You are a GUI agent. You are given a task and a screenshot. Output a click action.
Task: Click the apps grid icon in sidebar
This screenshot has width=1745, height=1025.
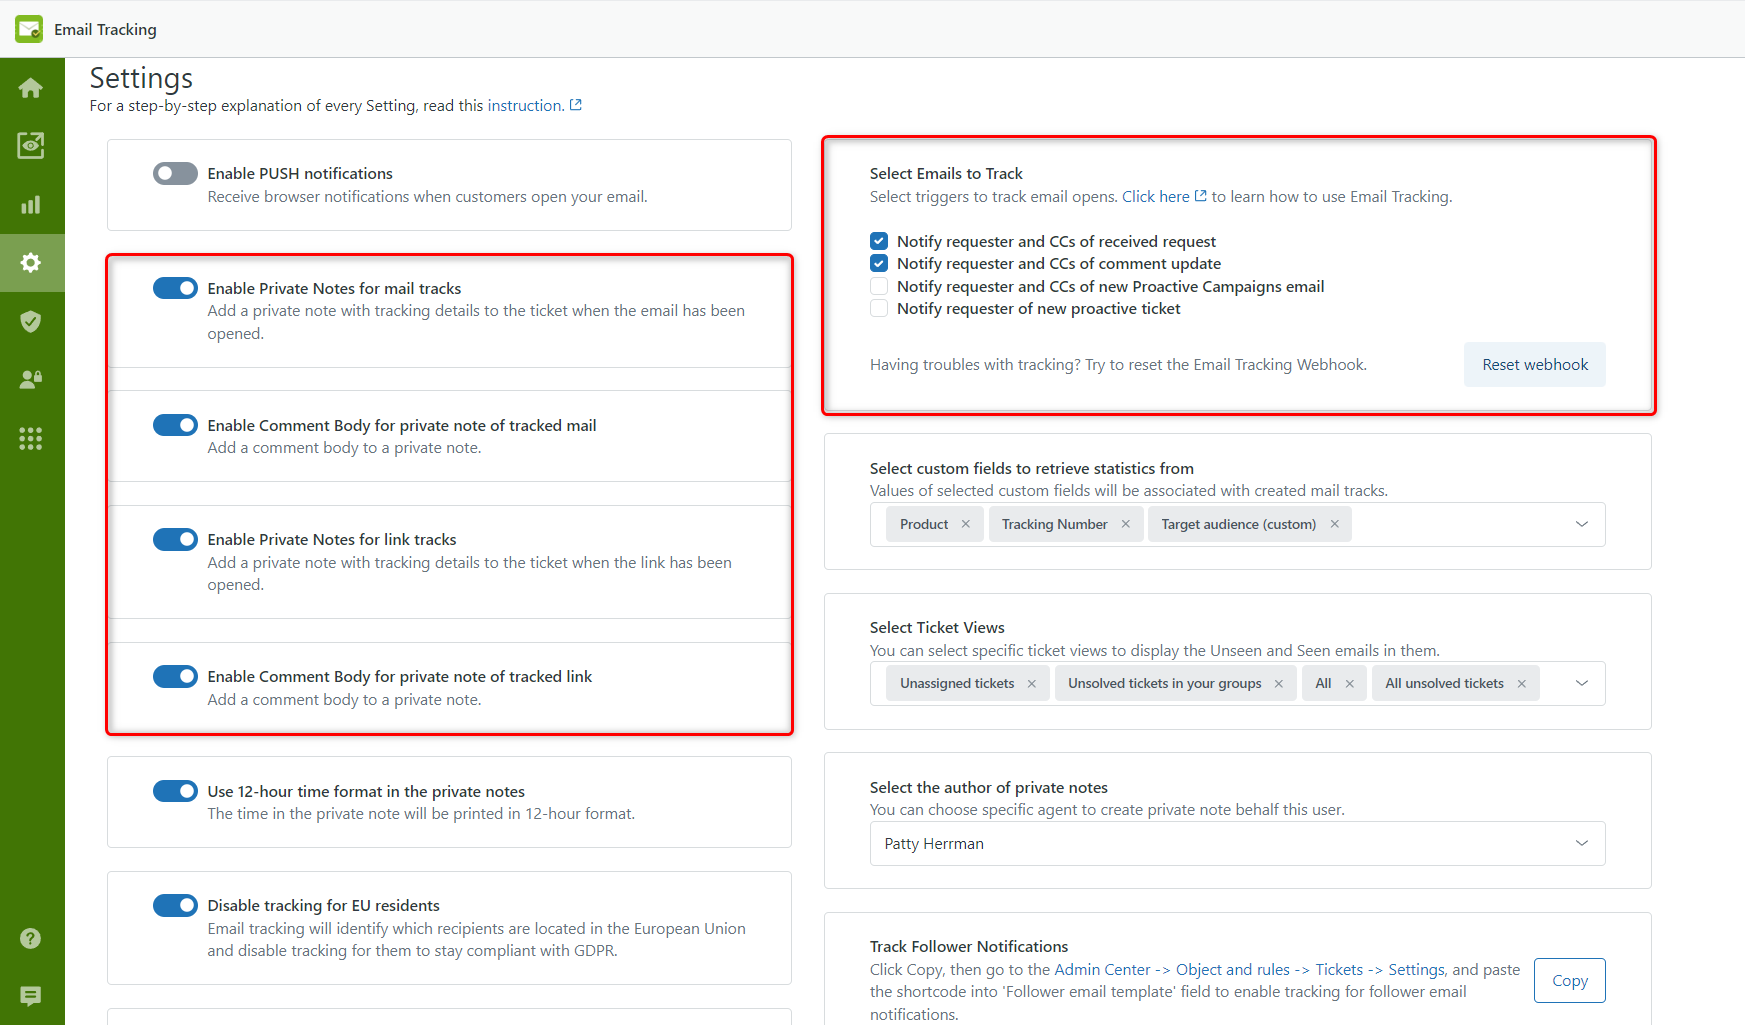[x=31, y=438]
